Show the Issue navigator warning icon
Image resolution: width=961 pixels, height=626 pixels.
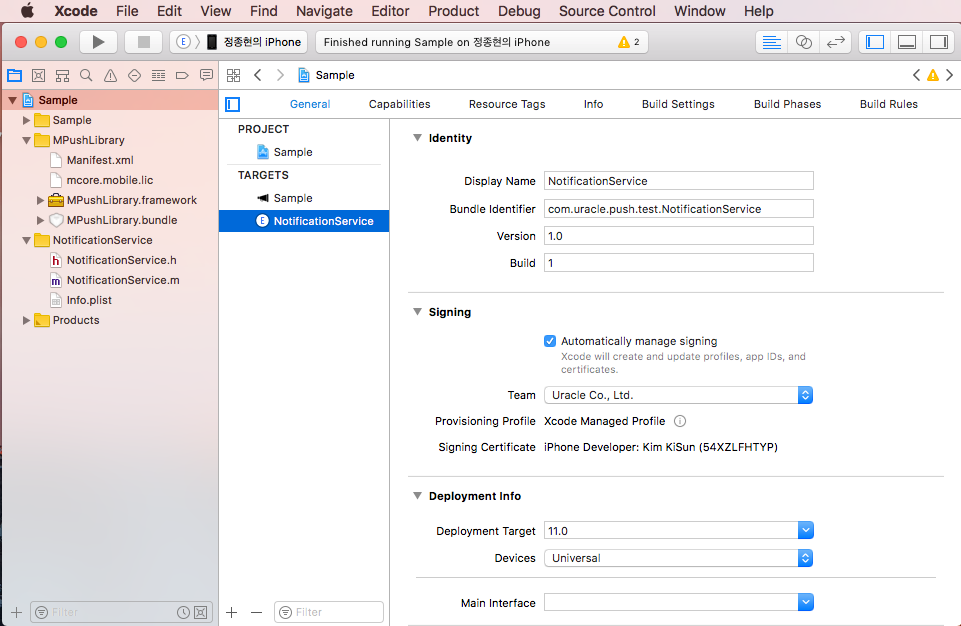click(110, 75)
